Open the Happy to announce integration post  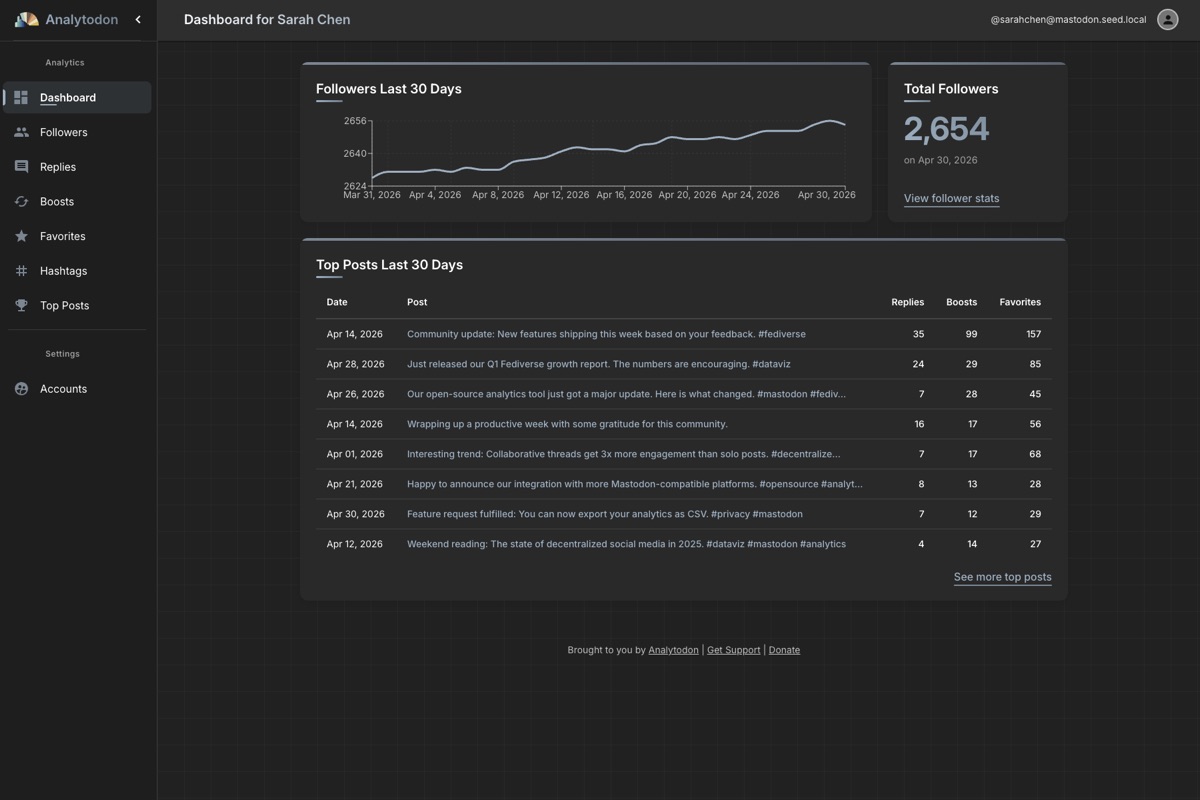(634, 484)
